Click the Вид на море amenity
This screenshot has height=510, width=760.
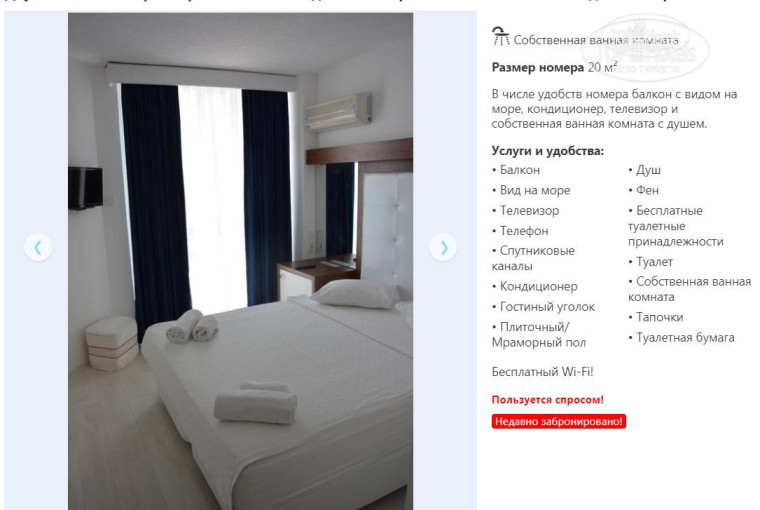pyautogui.click(x=531, y=191)
